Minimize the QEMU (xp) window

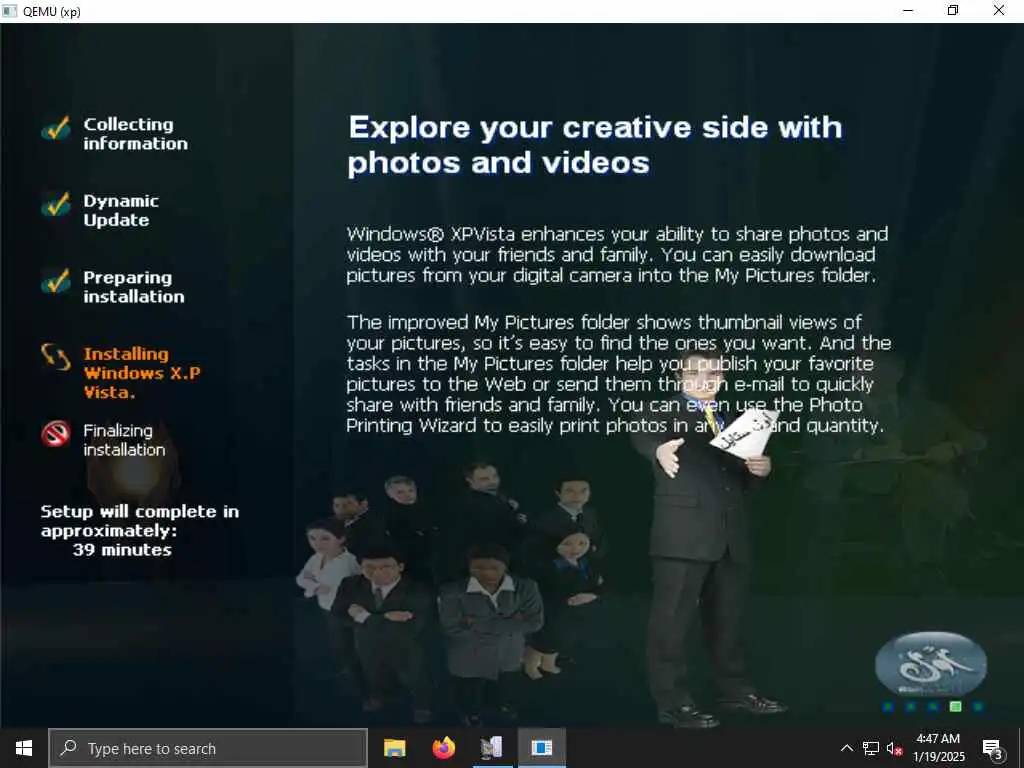click(x=908, y=10)
